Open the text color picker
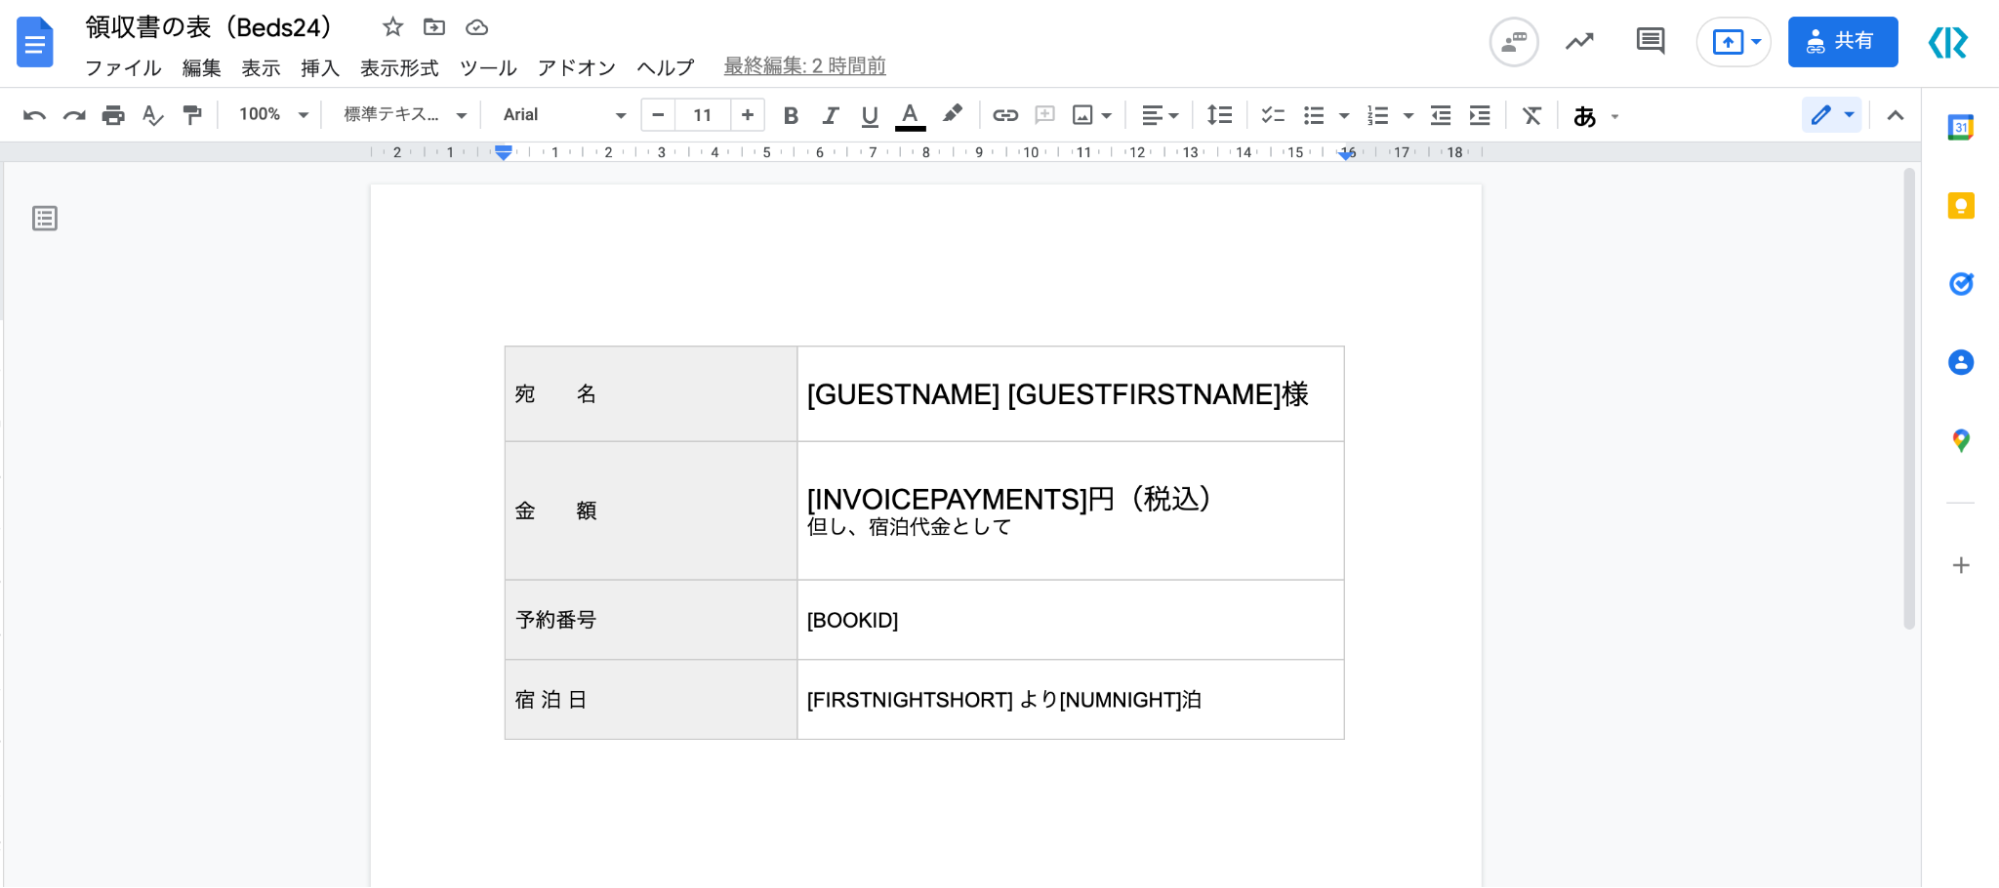Viewport: 1999px width, 888px height. click(909, 115)
